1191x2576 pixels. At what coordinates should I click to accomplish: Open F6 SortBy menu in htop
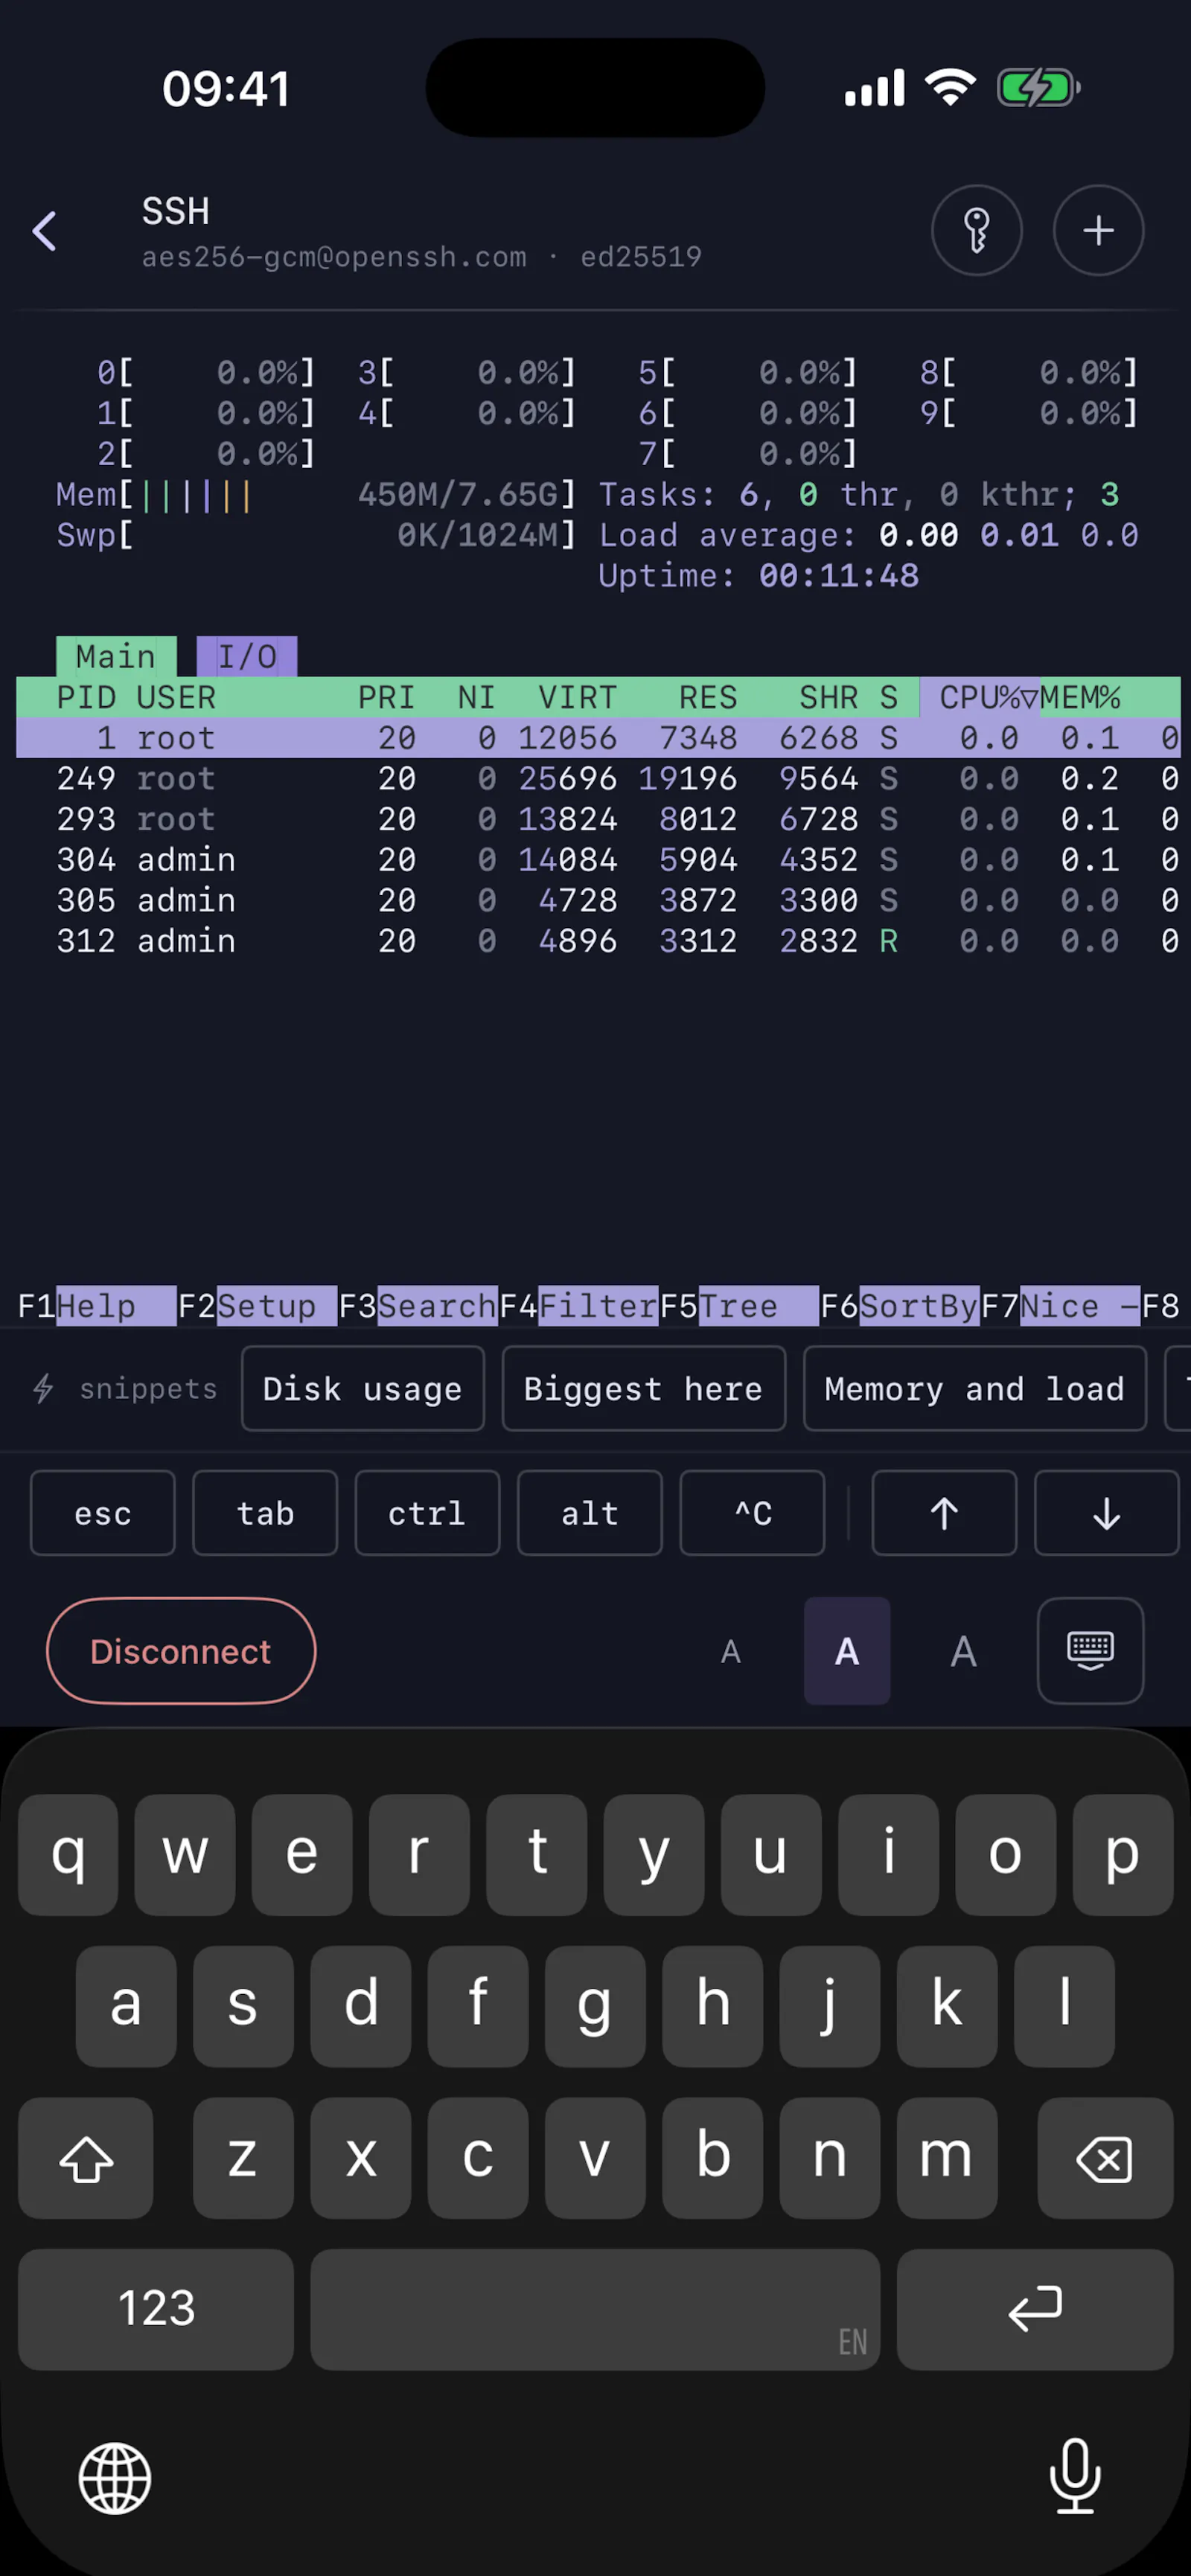[x=899, y=1306]
